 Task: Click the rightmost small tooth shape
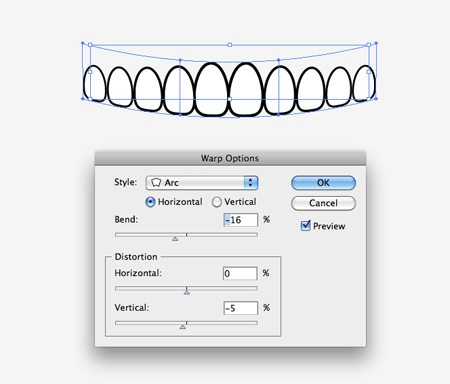(364, 83)
